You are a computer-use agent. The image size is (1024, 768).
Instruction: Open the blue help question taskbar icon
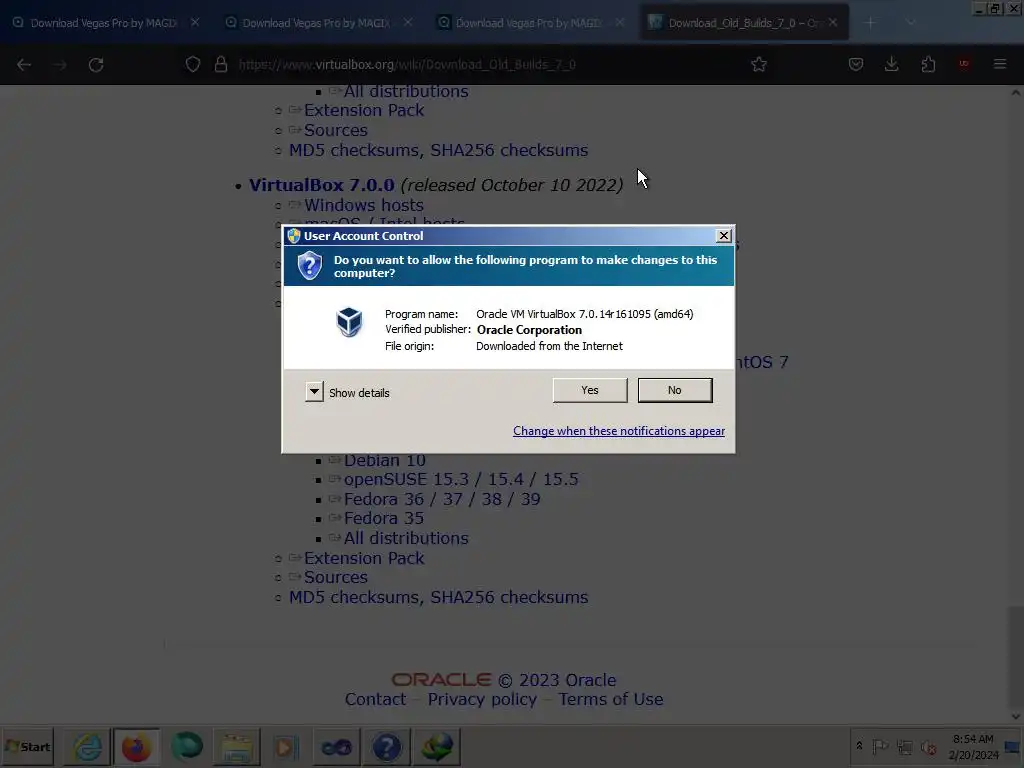387,746
